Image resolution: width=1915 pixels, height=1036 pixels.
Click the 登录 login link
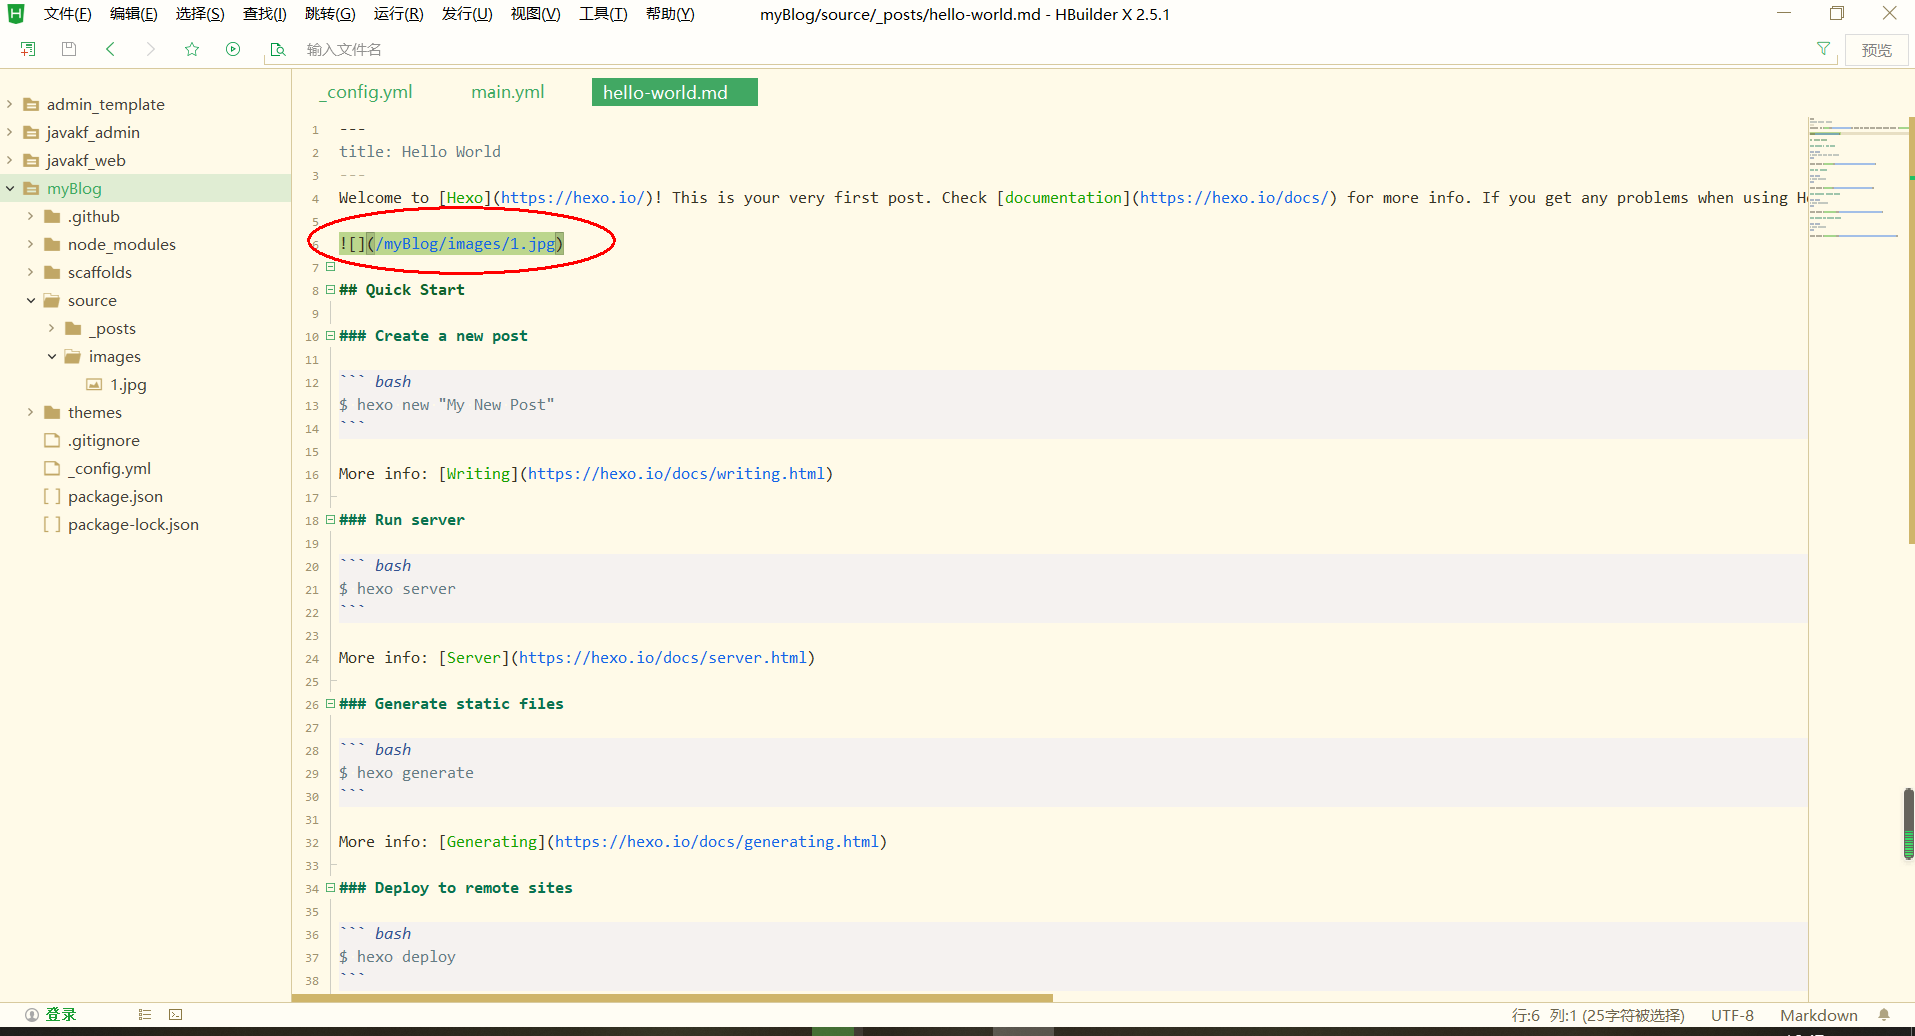[x=61, y=1015]
